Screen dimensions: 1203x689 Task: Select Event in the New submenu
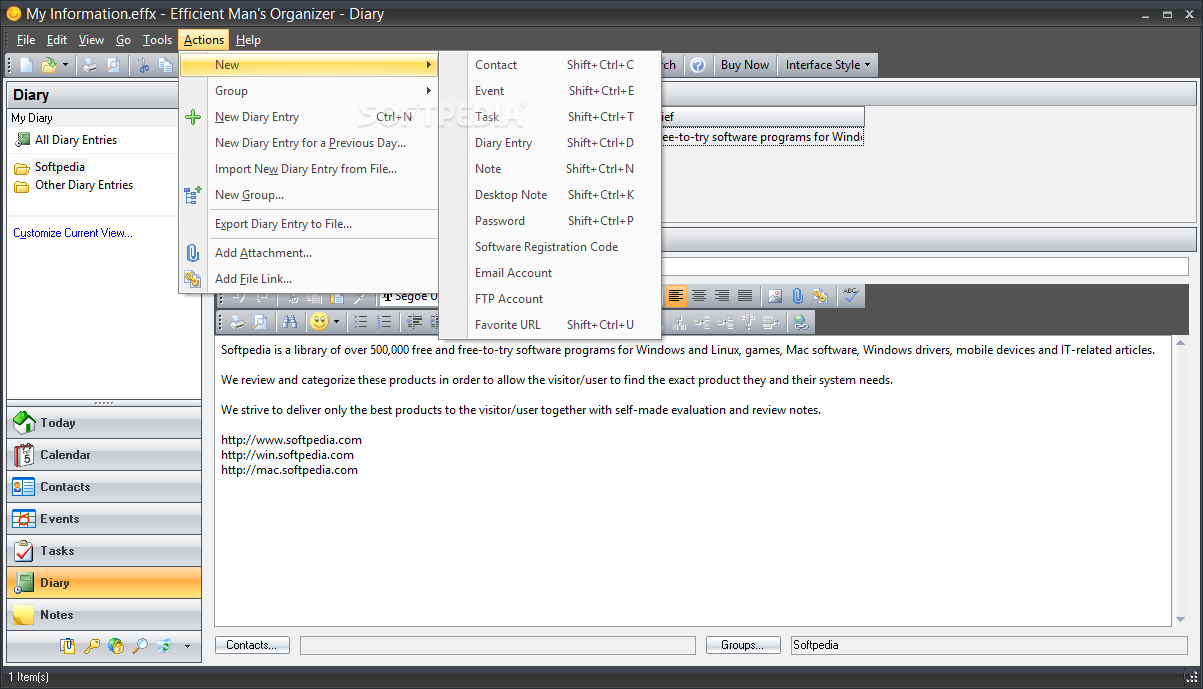tap(550, 91)
